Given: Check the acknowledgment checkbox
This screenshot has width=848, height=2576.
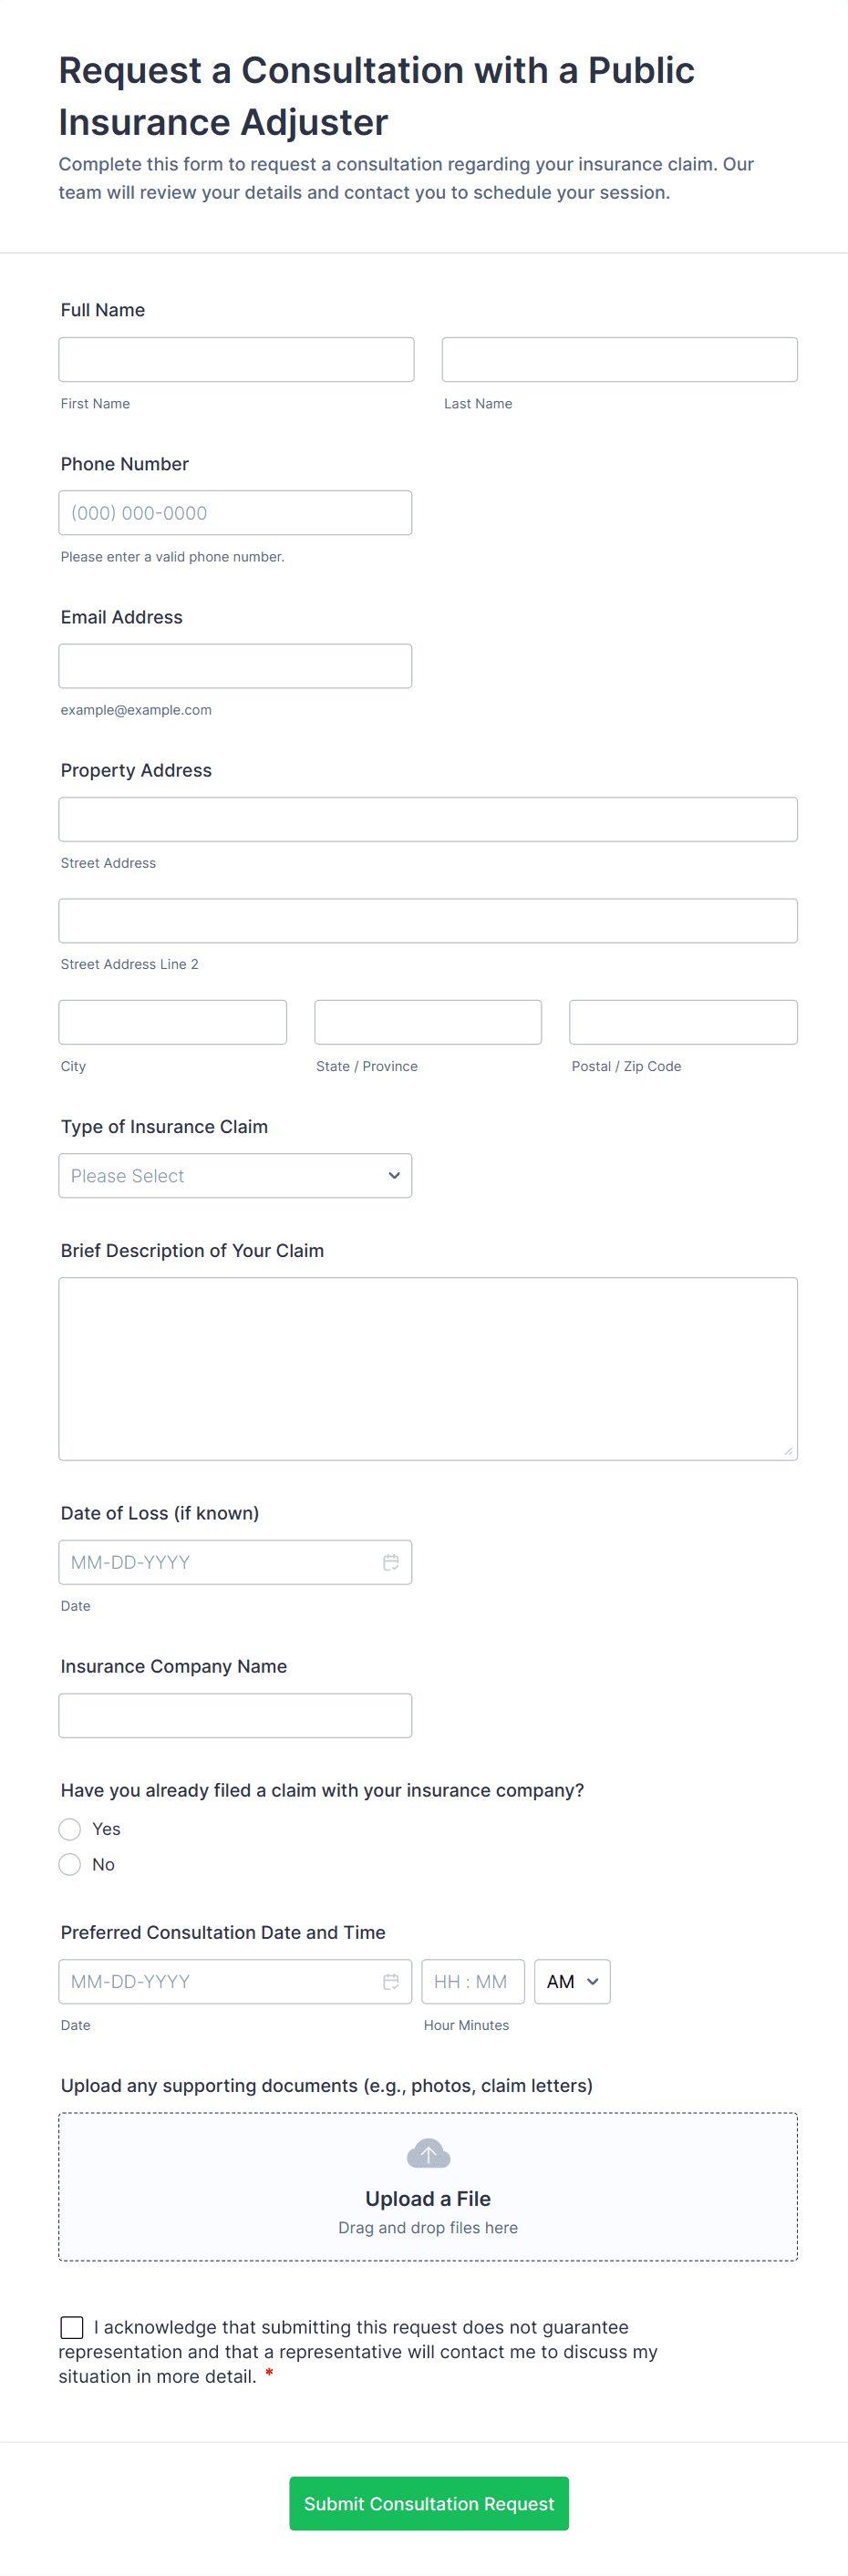Looking at the screenshot, I should (x=72, y=2327).
